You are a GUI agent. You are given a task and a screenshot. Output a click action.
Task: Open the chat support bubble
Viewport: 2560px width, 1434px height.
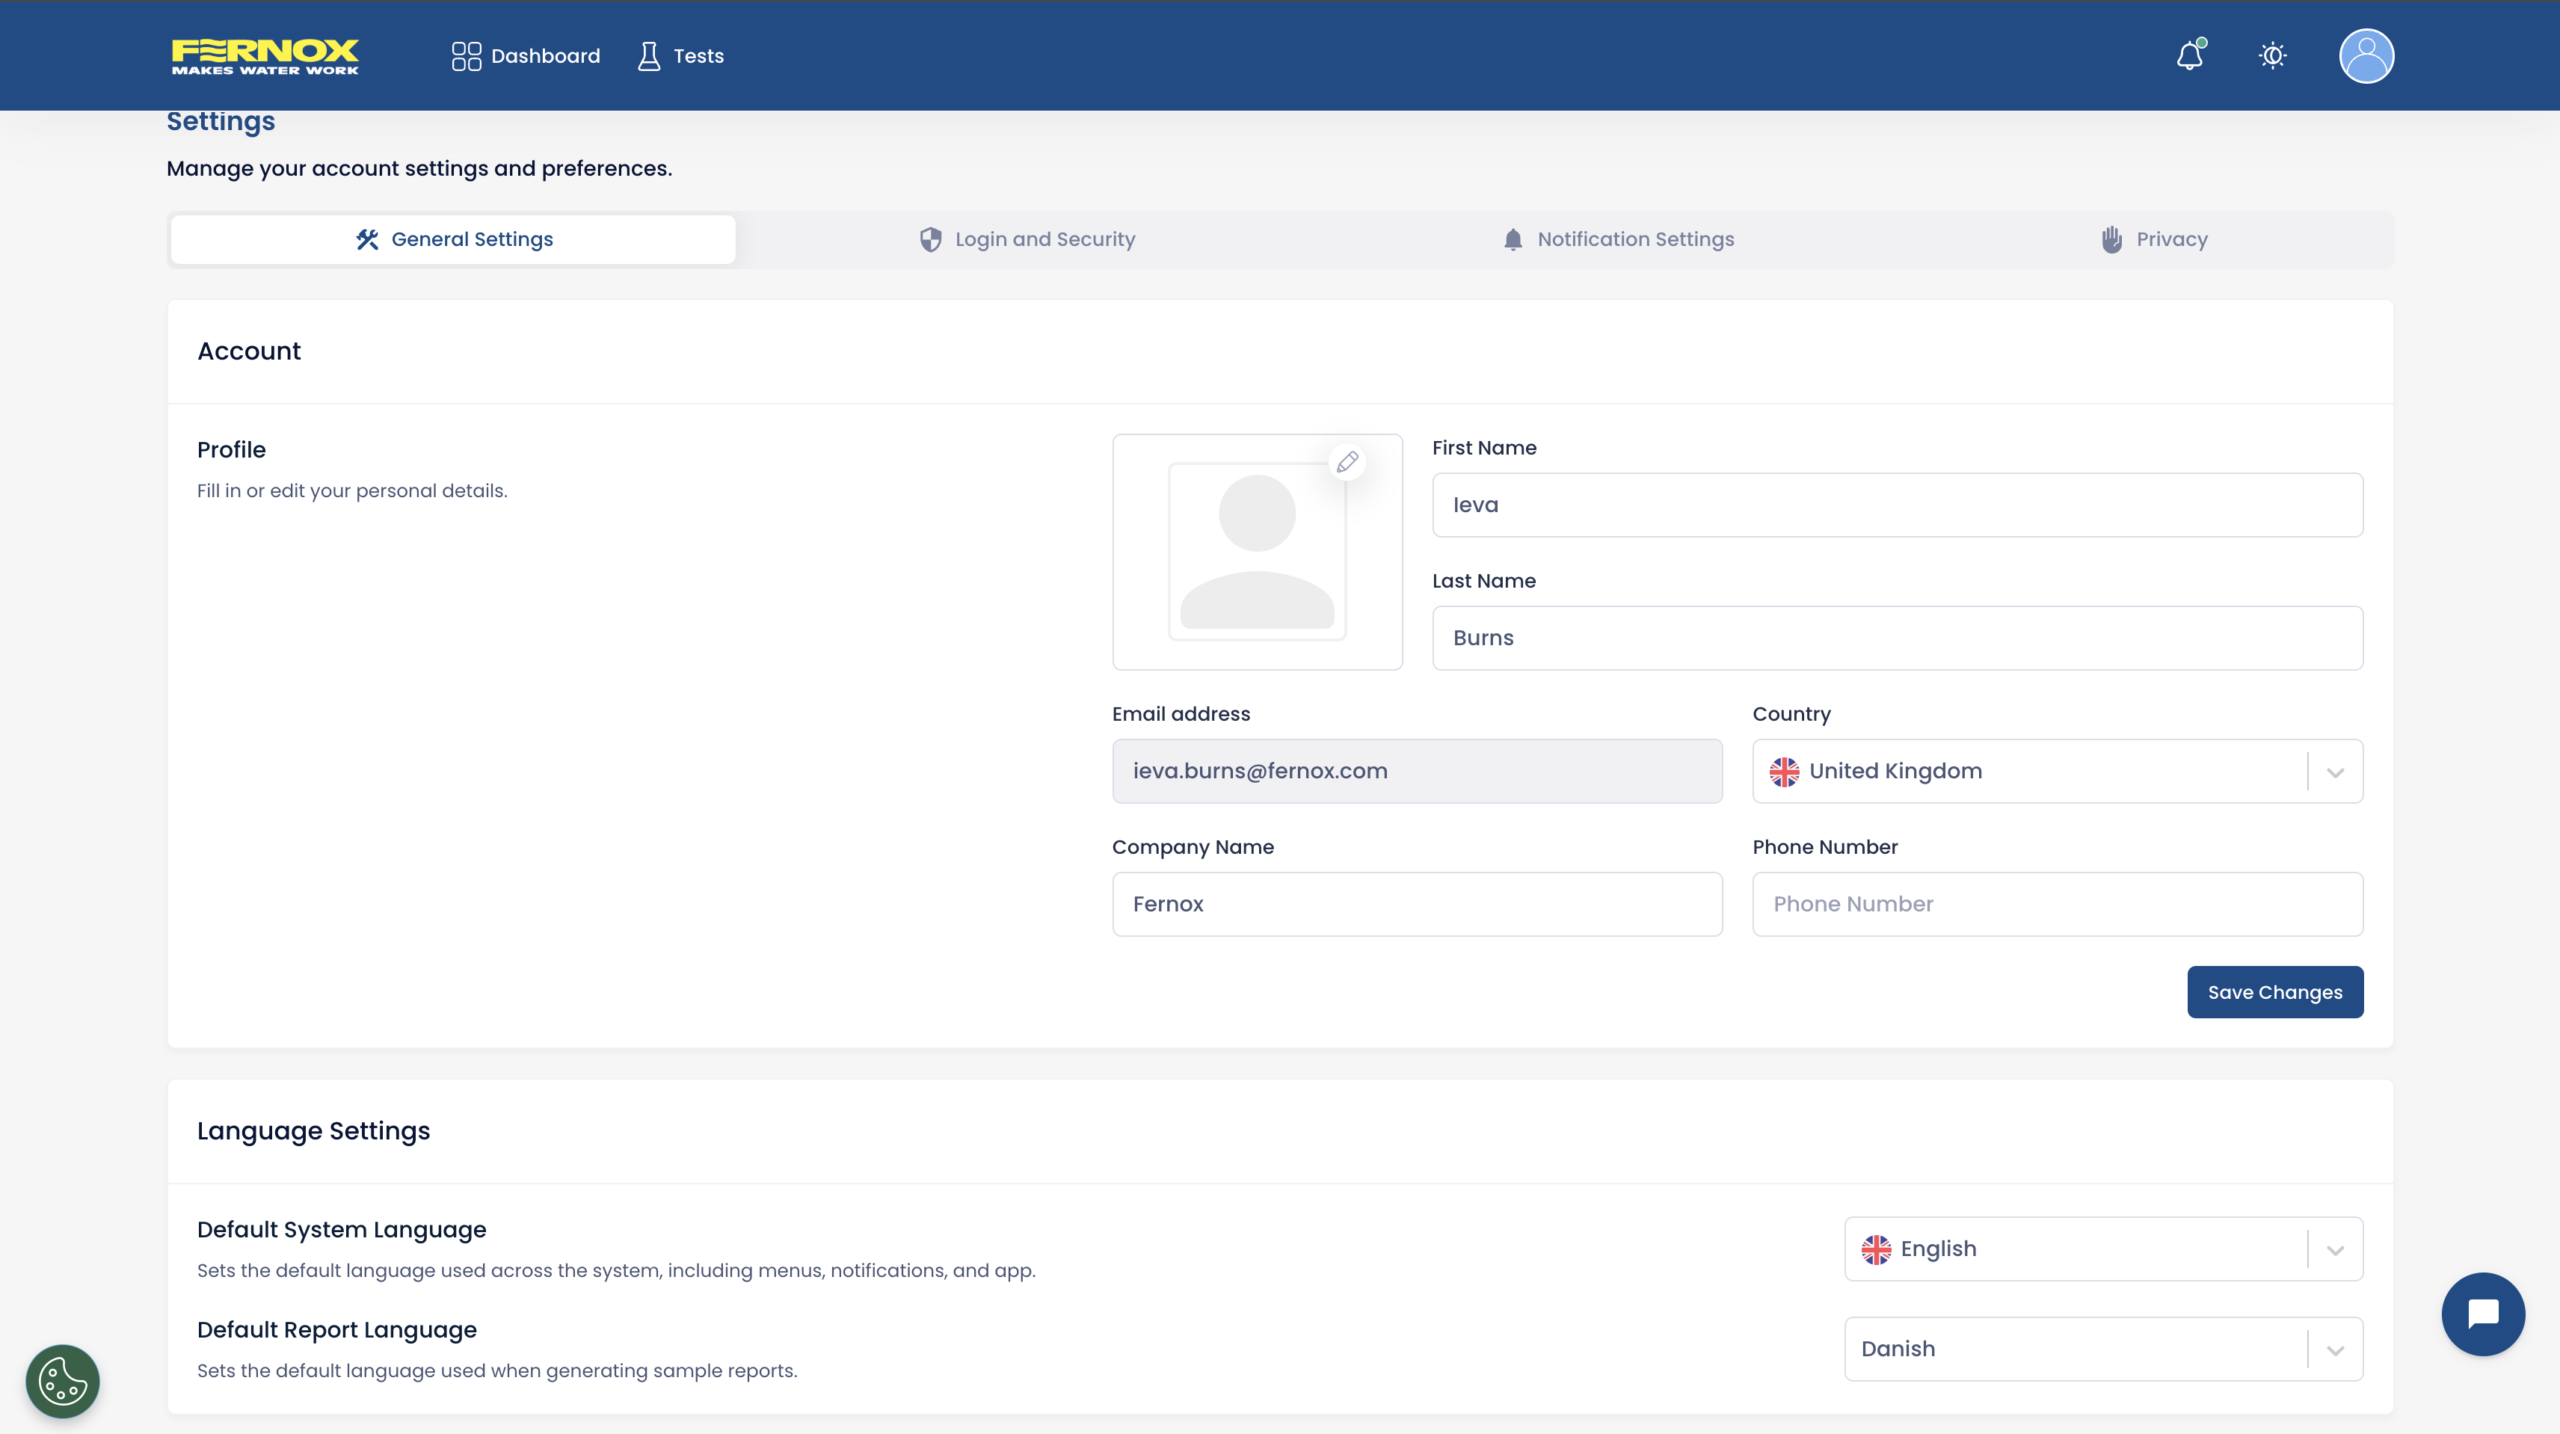(x=2483, y=1314)
